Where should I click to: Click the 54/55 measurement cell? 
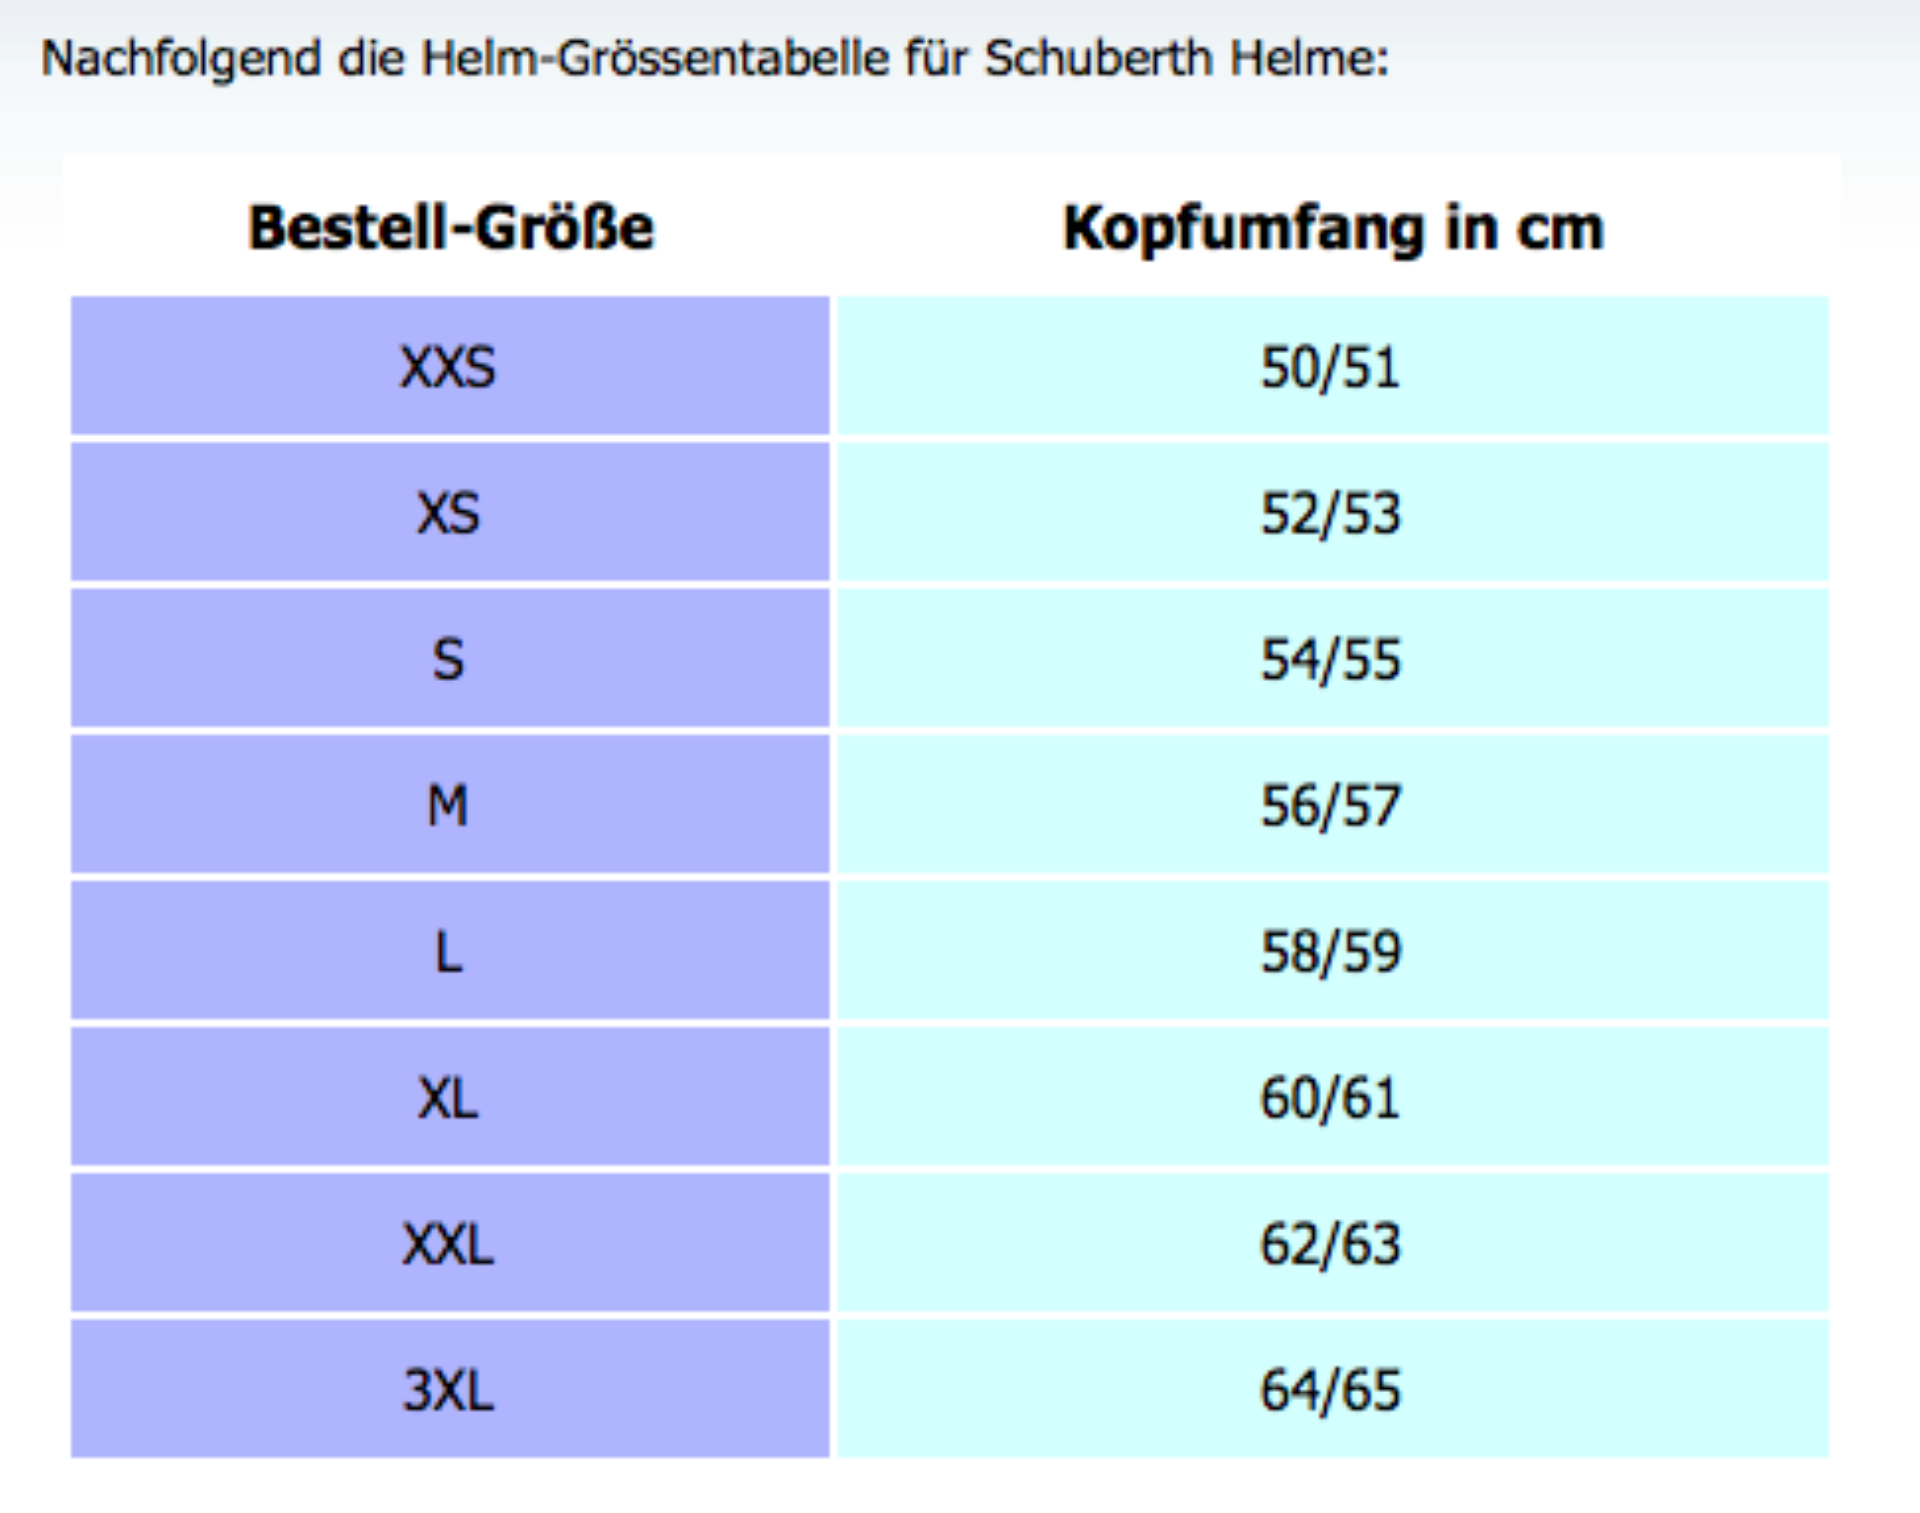point(1331,660)
